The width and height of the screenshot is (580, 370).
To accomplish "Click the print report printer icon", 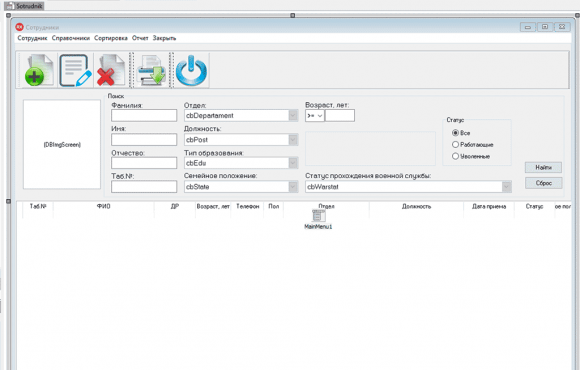I will [151, 70].
